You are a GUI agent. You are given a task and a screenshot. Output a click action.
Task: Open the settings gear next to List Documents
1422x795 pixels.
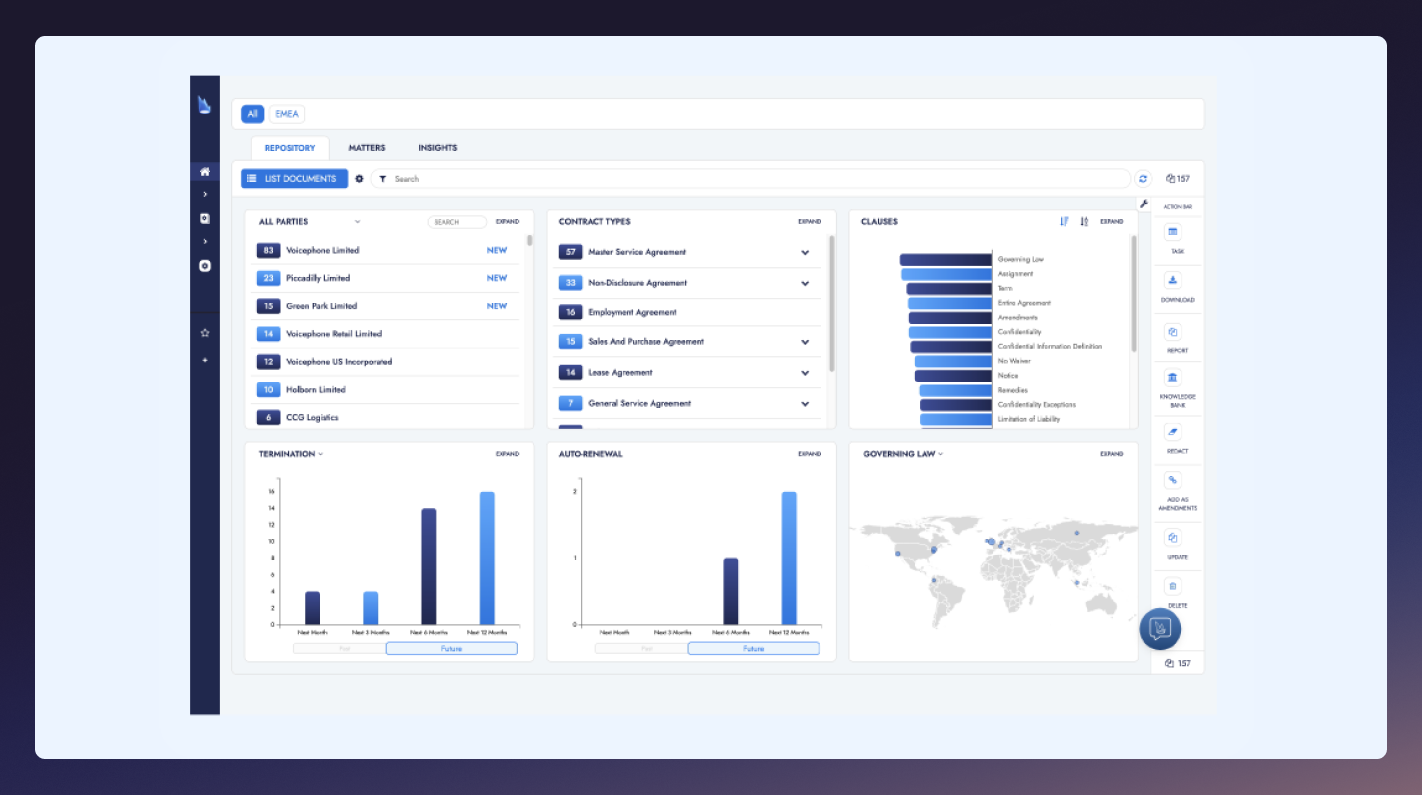tap(359, 178)
